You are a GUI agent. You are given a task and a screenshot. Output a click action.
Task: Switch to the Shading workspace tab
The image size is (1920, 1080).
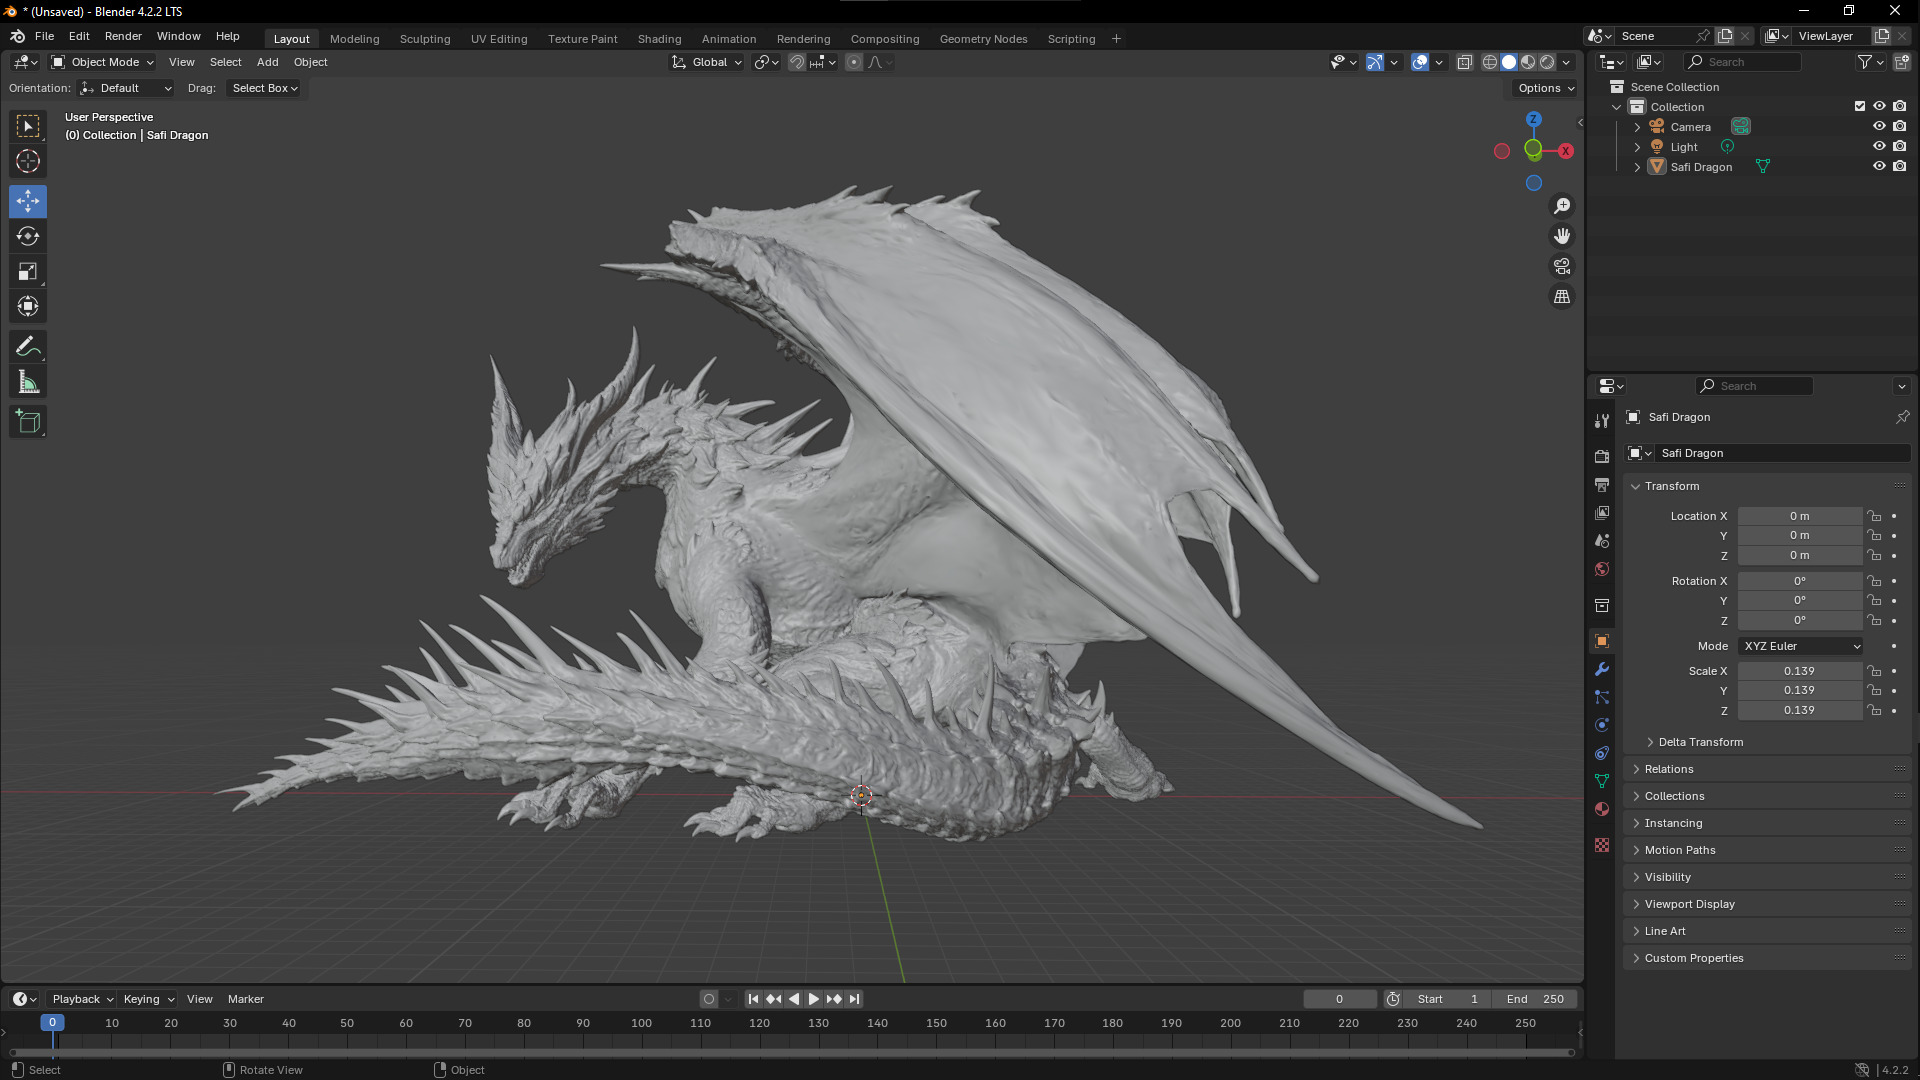tap(659, 39)
